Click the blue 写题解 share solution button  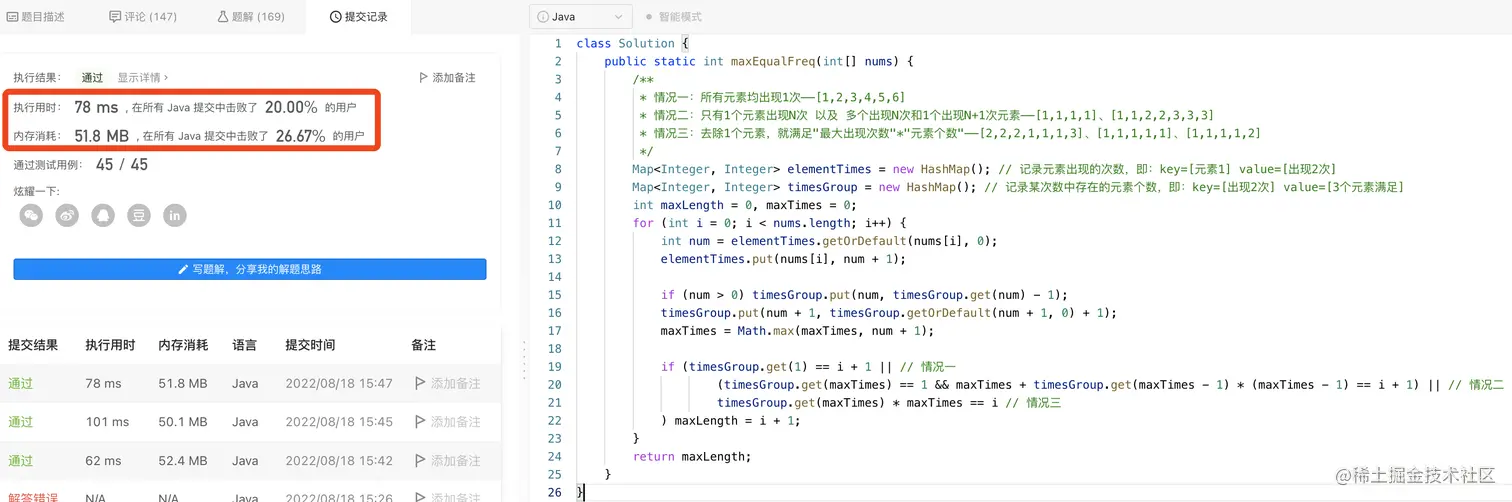pyautogui.click(x=250, y=269)
